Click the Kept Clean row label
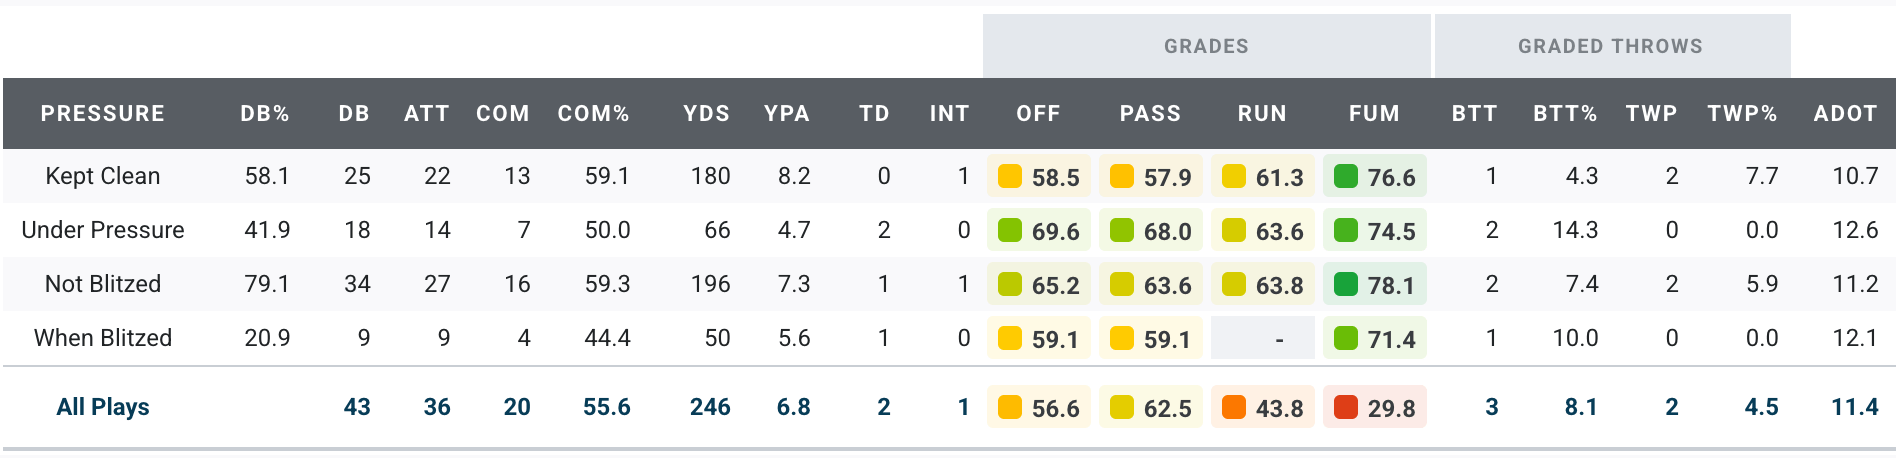Image resolution: width=1896 pixels, height=458 pixels. coord(102,176)
